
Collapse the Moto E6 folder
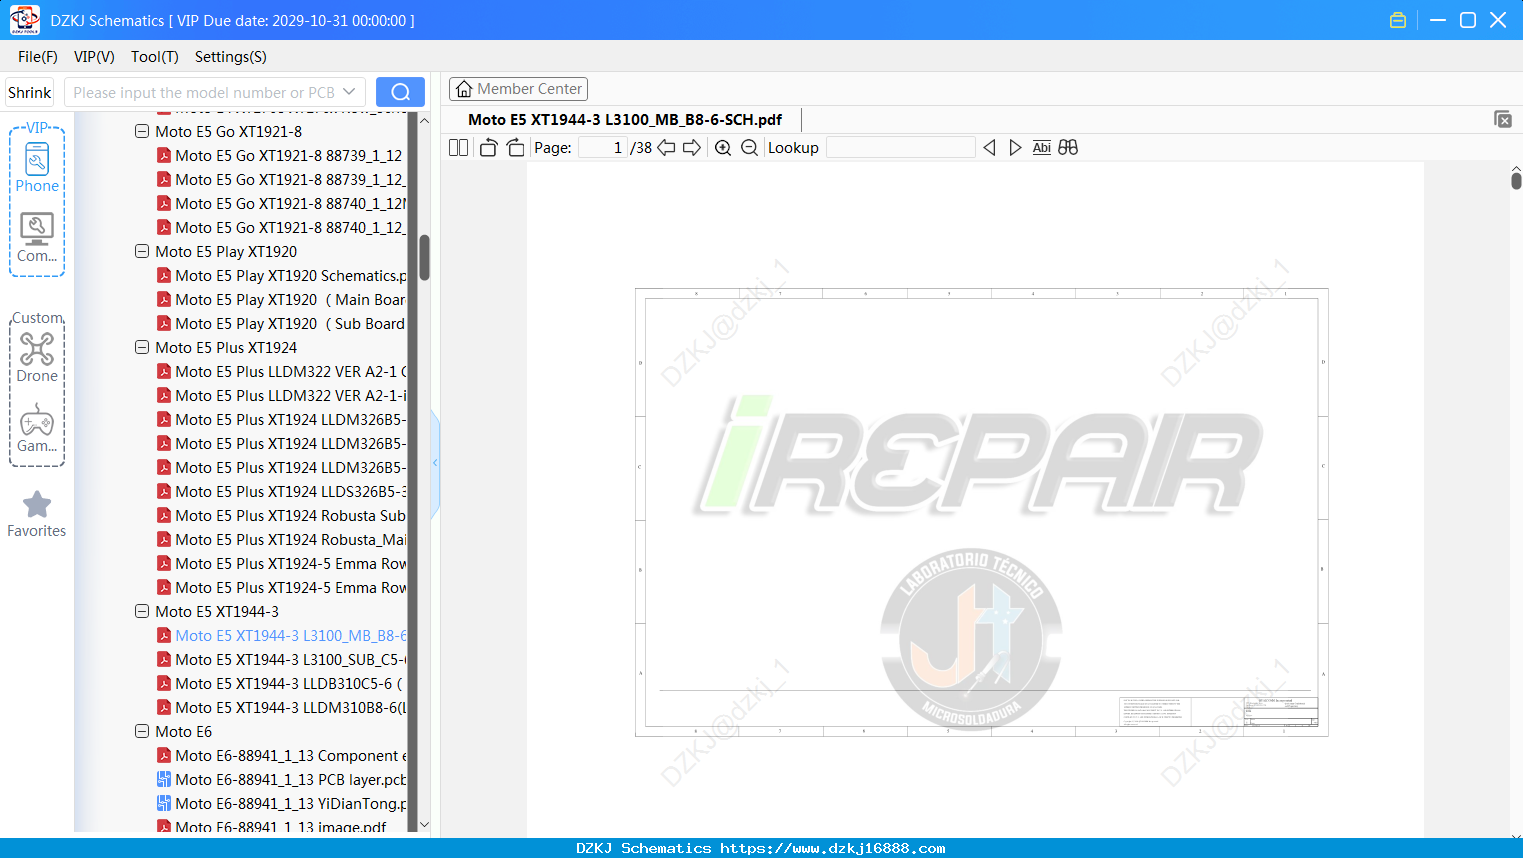(x=142, y=731)
